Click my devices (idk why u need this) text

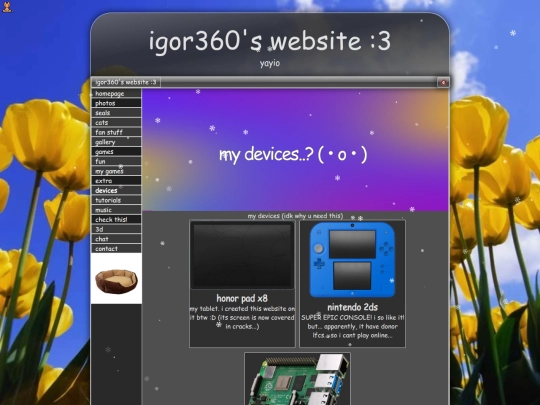coord(295,216)
